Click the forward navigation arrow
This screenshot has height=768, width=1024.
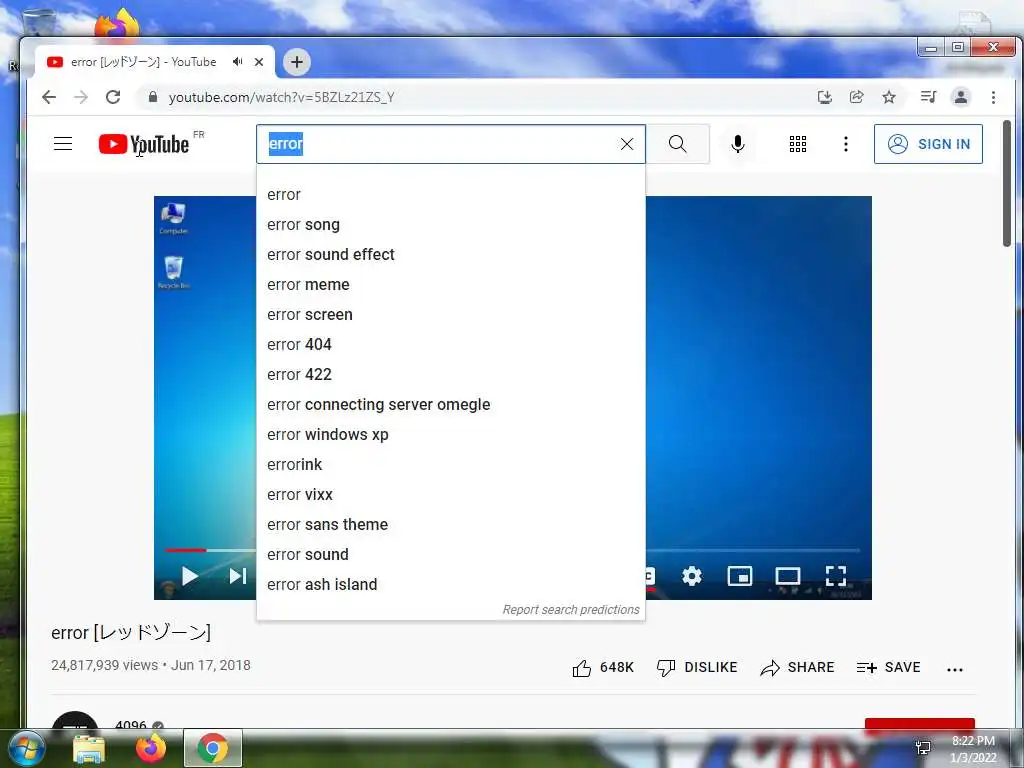81,97
